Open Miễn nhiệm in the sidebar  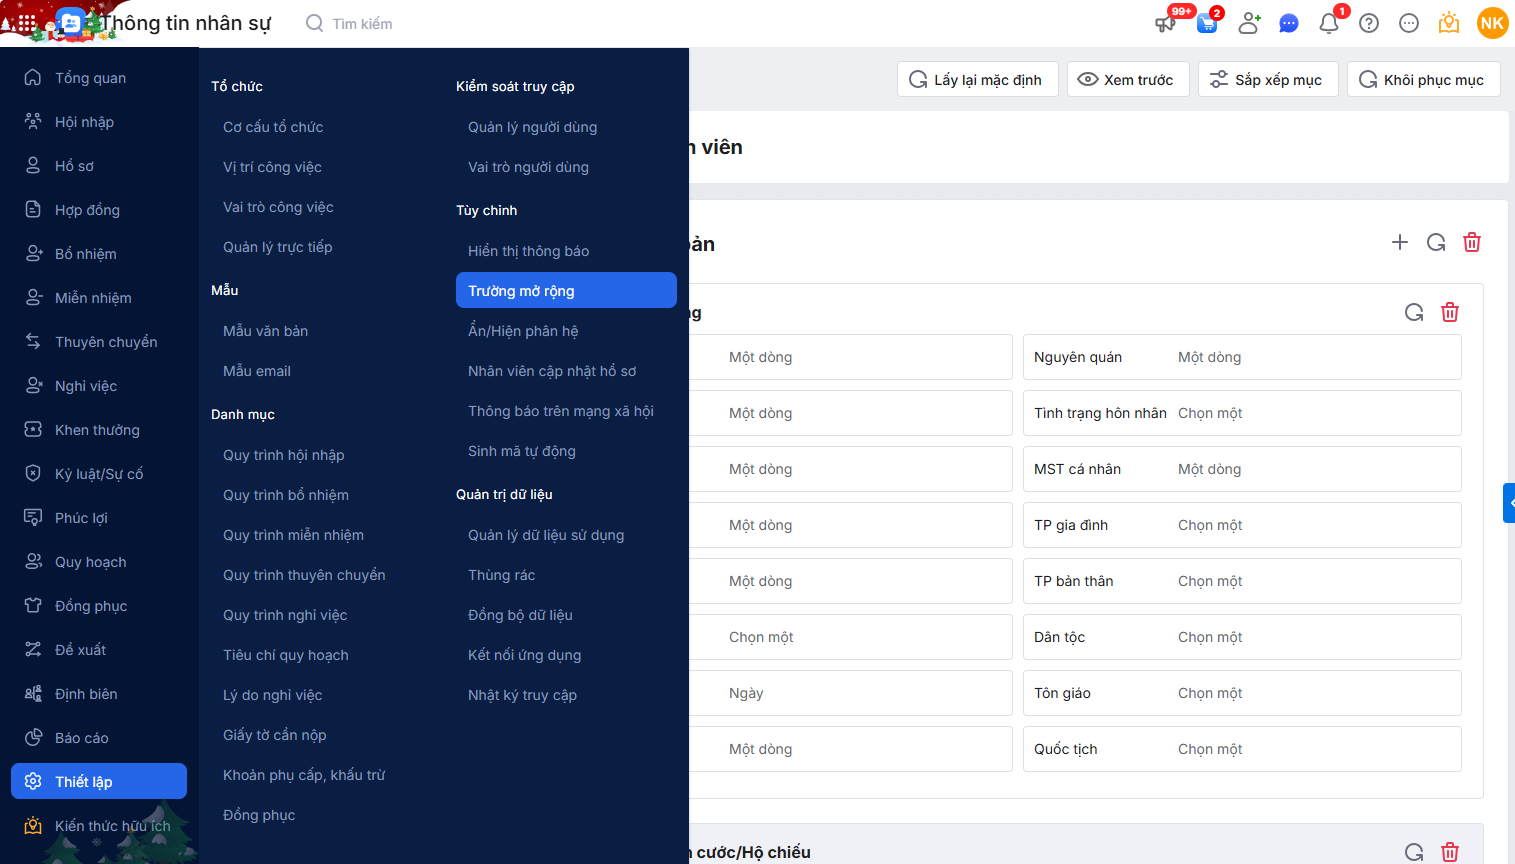click(x=99, y=298)
